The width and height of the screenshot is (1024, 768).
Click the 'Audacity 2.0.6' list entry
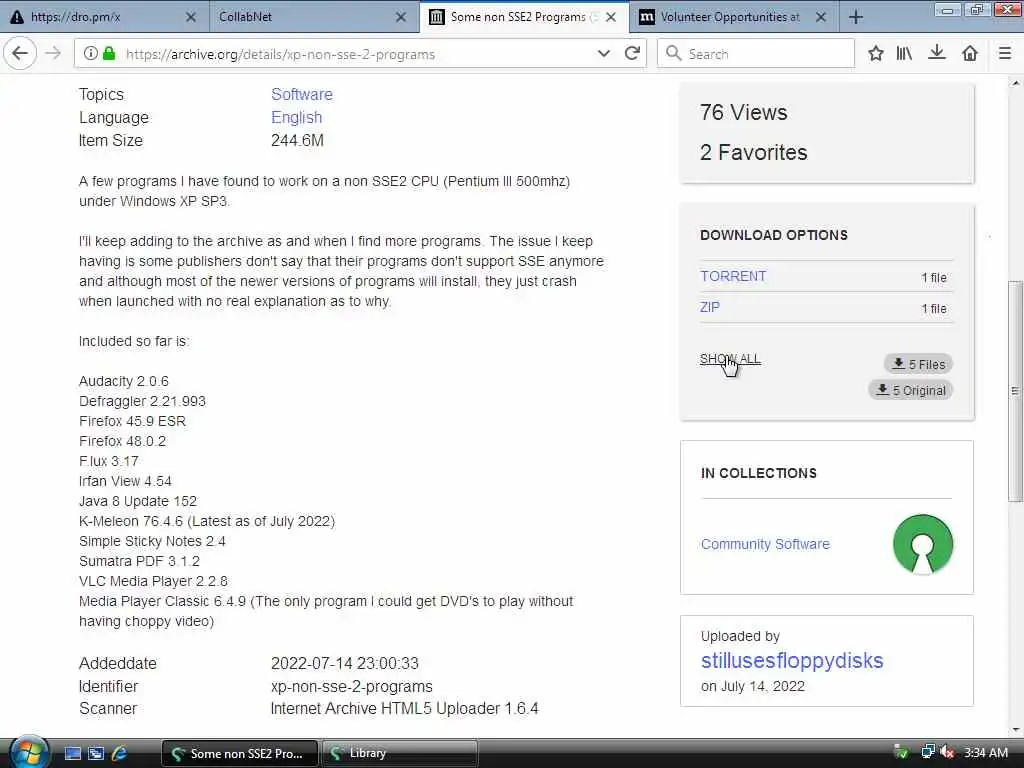tap(123, 381)
